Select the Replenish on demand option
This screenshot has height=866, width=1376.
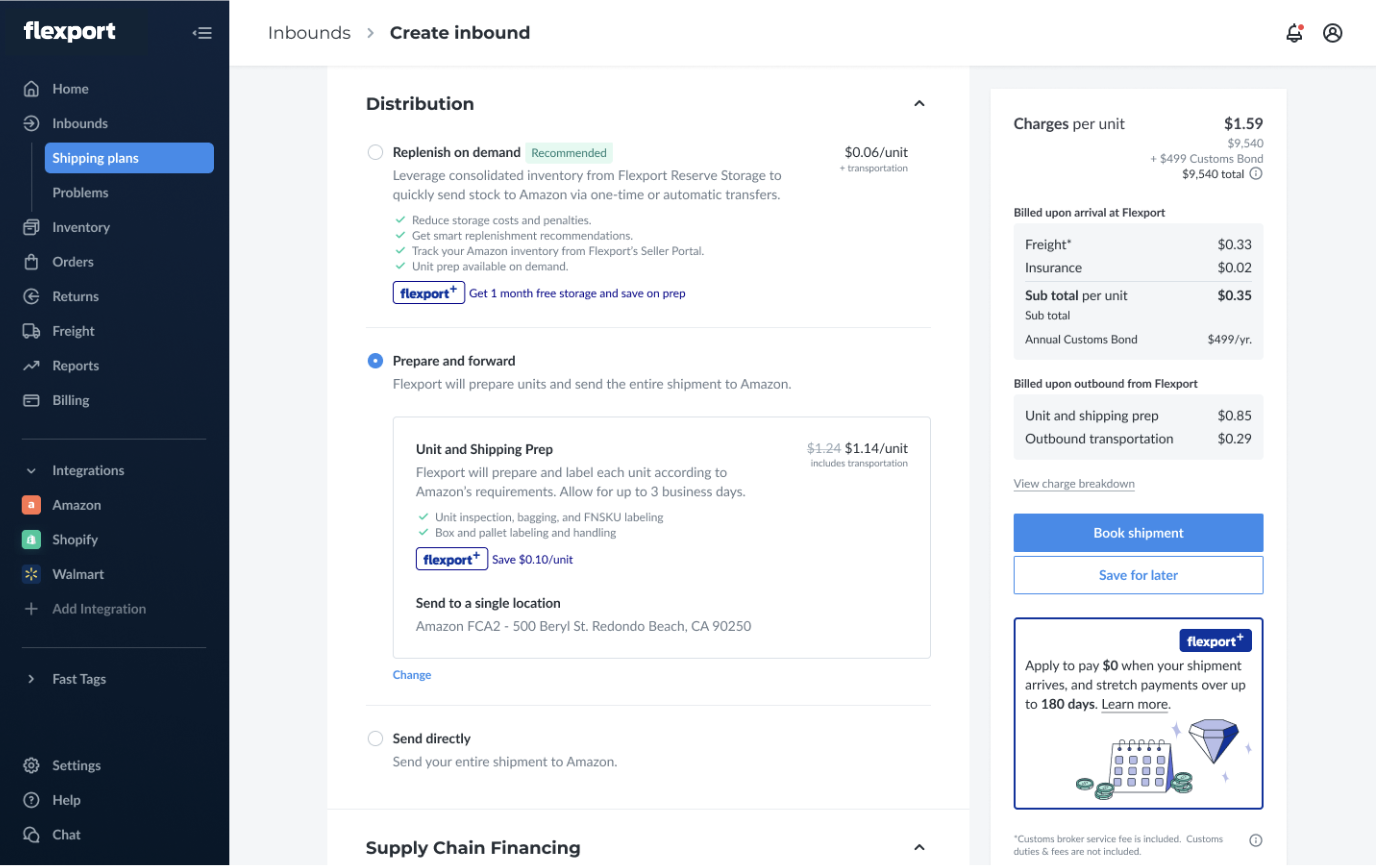tap(375, 152)
